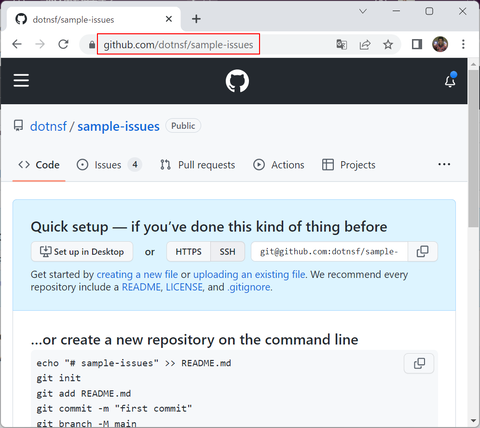Close the dotnsf/sample-issues tab
Screen dimensions: 480x428
169,19
